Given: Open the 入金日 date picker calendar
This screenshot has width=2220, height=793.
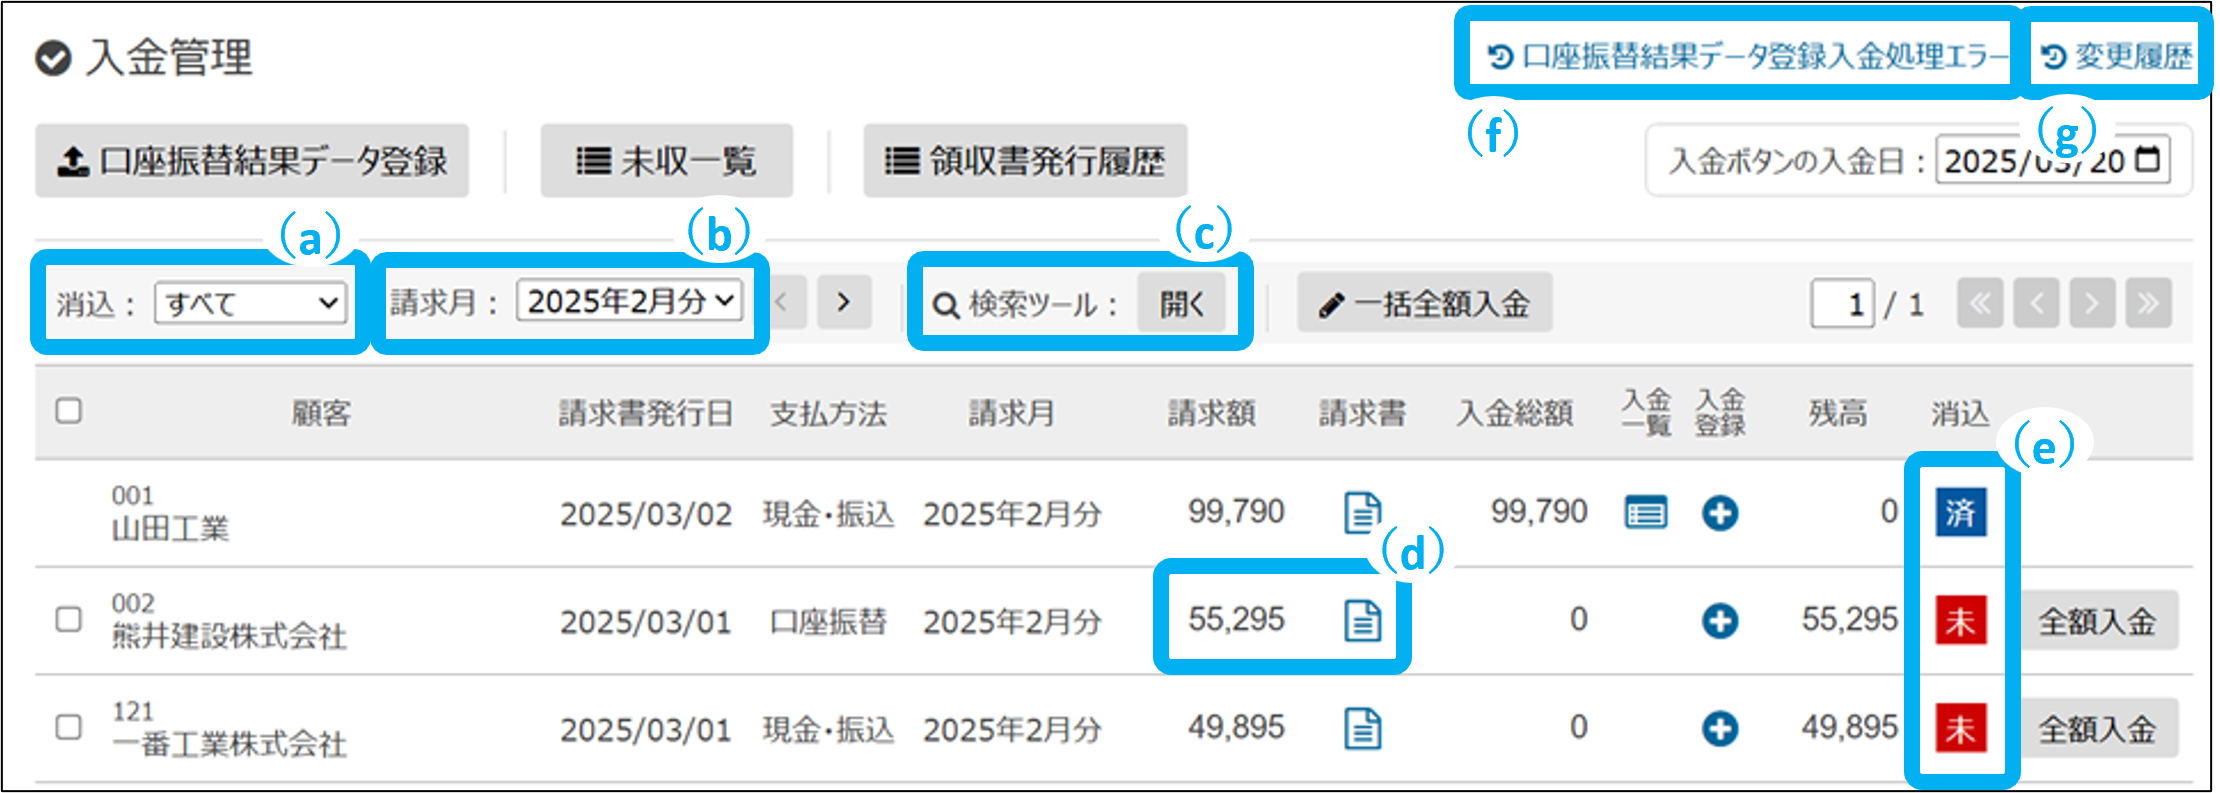Looking at the screenshot, I should pos(2147,160).
